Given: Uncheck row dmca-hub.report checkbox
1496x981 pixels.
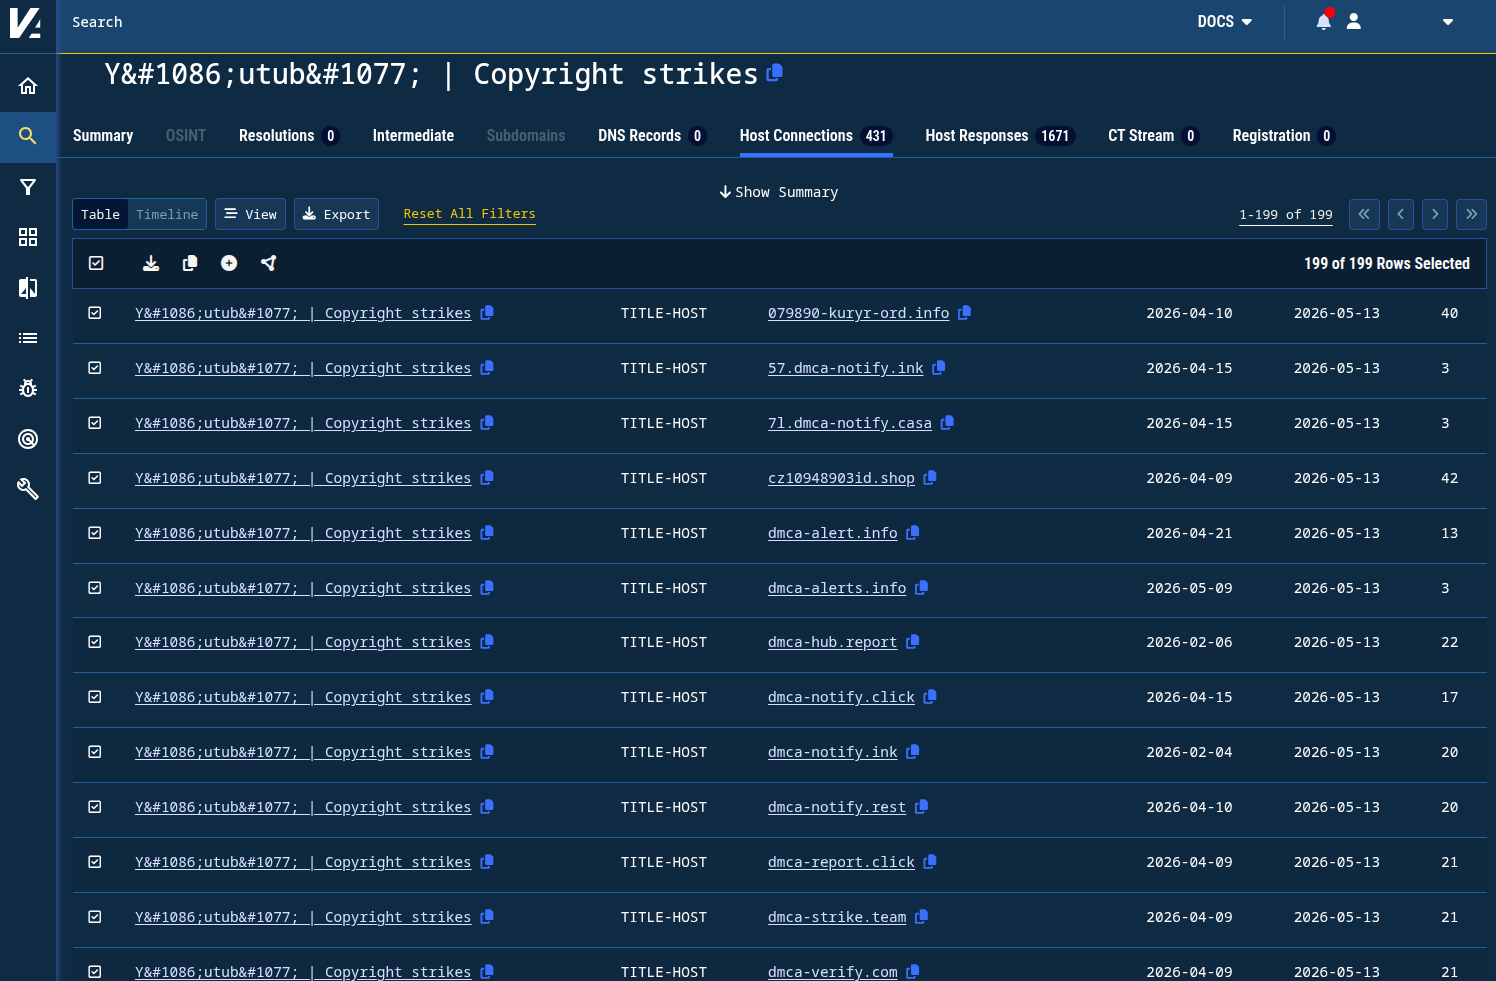Looking at the screenshot, I should tap(95, 642).
